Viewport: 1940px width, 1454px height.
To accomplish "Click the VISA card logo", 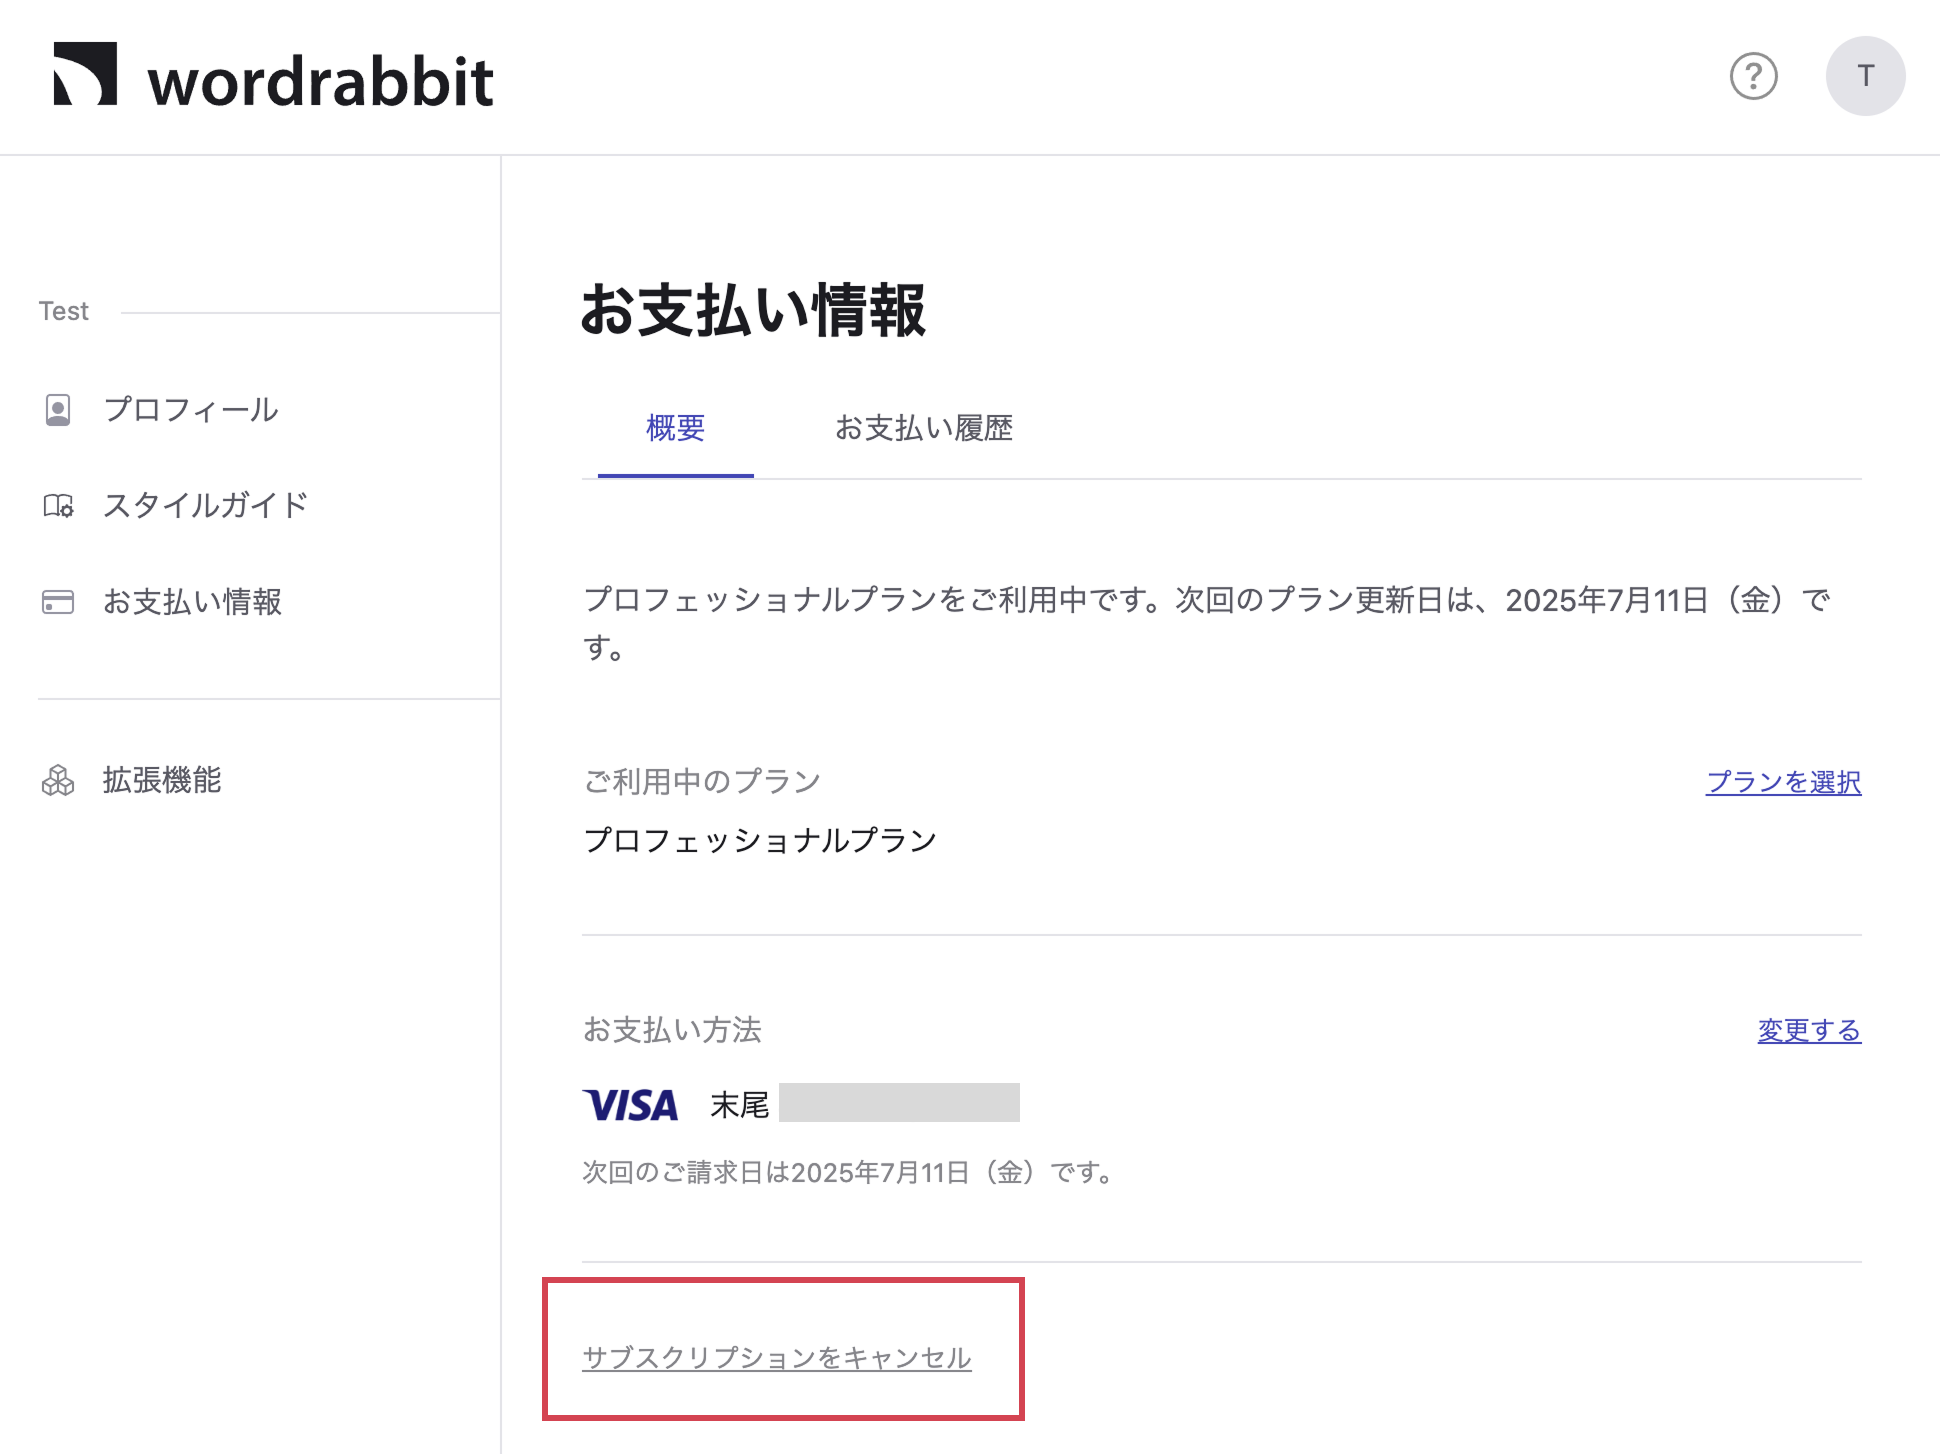I will (631, 1105).
